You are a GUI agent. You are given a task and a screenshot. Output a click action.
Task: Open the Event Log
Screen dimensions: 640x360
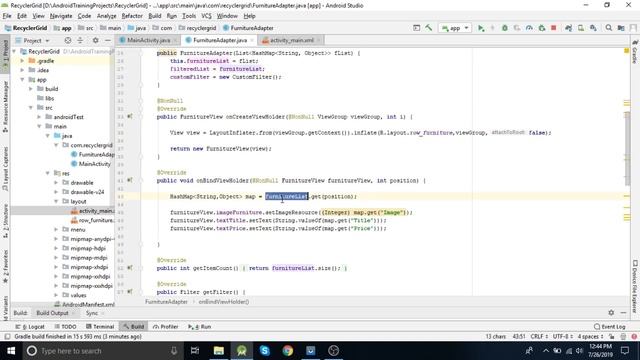(x=610, y=327)
